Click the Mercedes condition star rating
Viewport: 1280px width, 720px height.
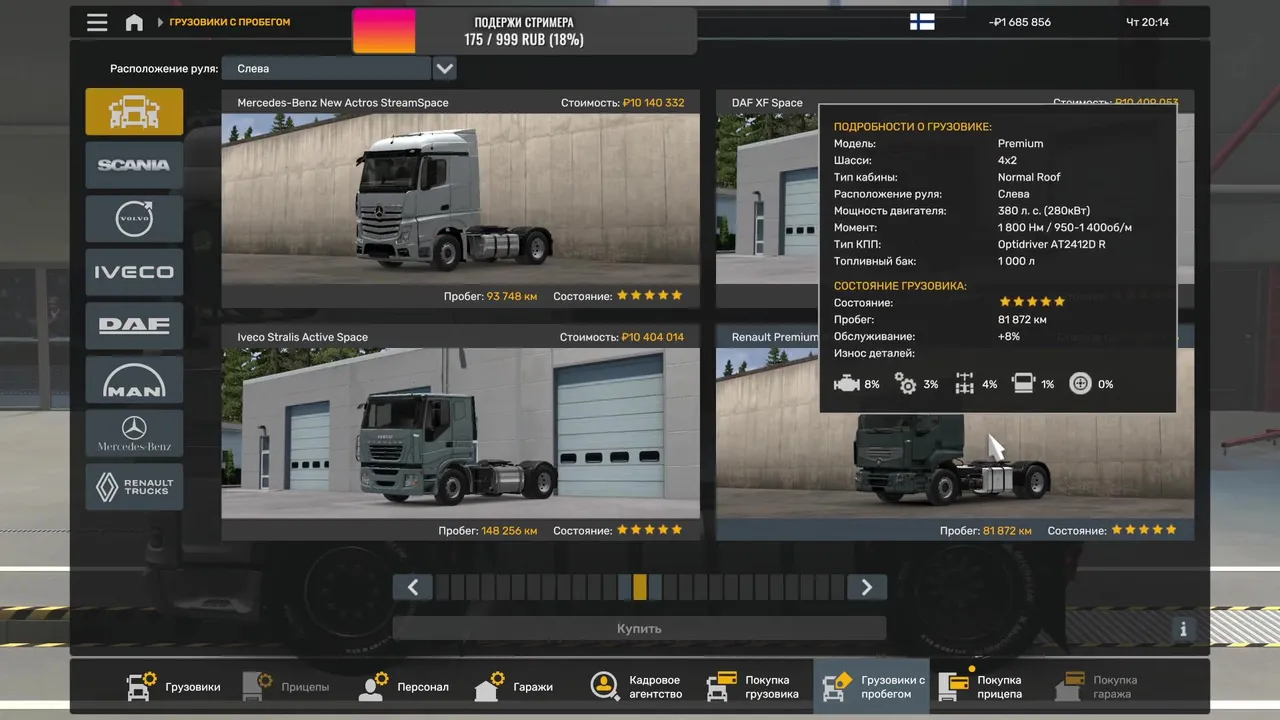click(x=650, y=295)
